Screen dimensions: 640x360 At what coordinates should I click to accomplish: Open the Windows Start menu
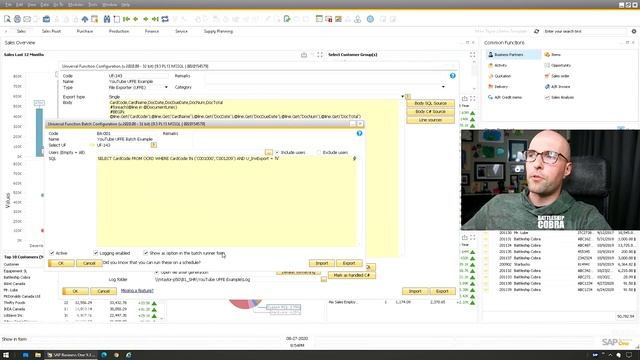(6, 355)
